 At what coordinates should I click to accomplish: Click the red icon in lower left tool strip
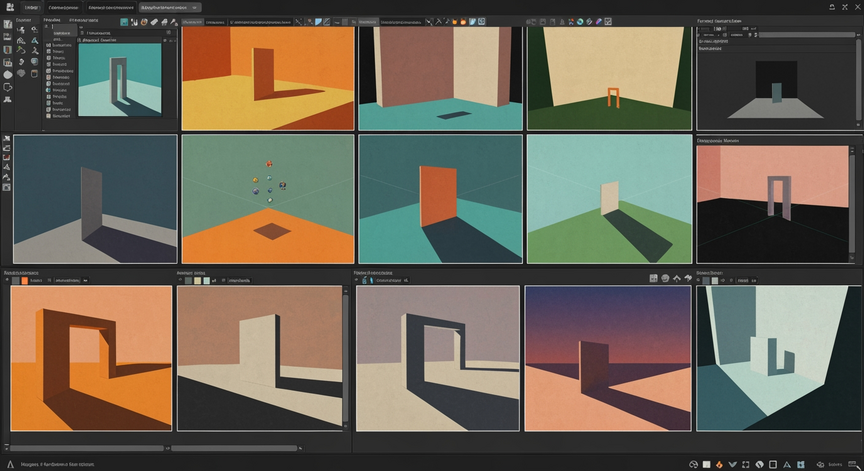pyautogui.click(x=7, y=158)
